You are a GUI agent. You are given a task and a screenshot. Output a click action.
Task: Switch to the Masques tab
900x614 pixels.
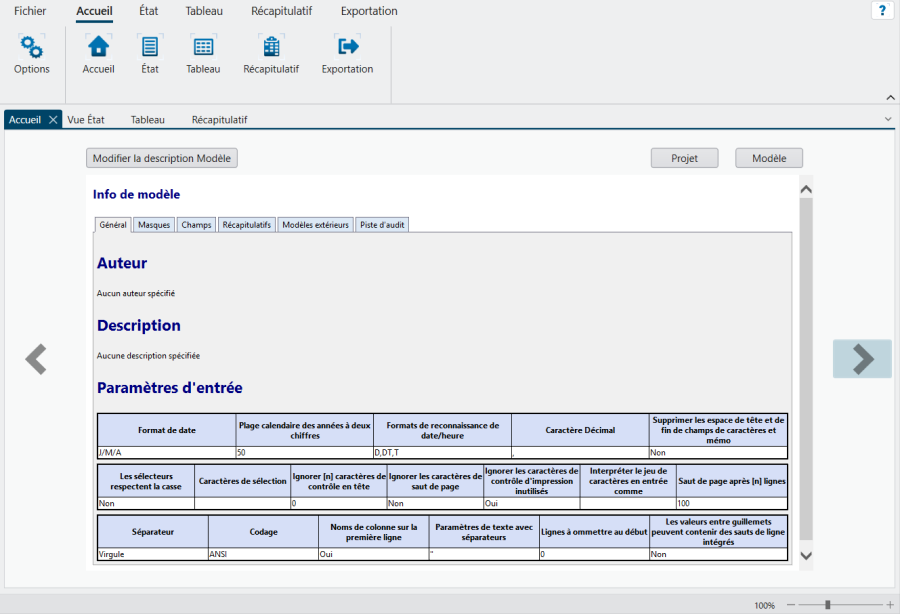click(154, 225)
